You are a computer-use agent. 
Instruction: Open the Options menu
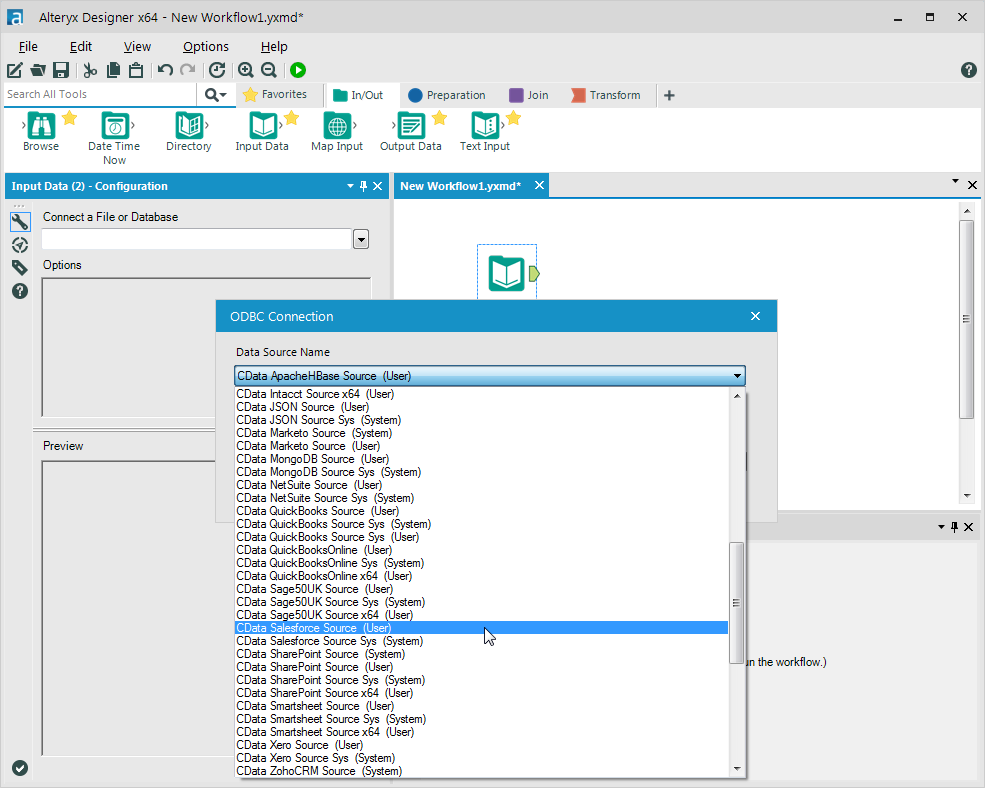point(206,47)
